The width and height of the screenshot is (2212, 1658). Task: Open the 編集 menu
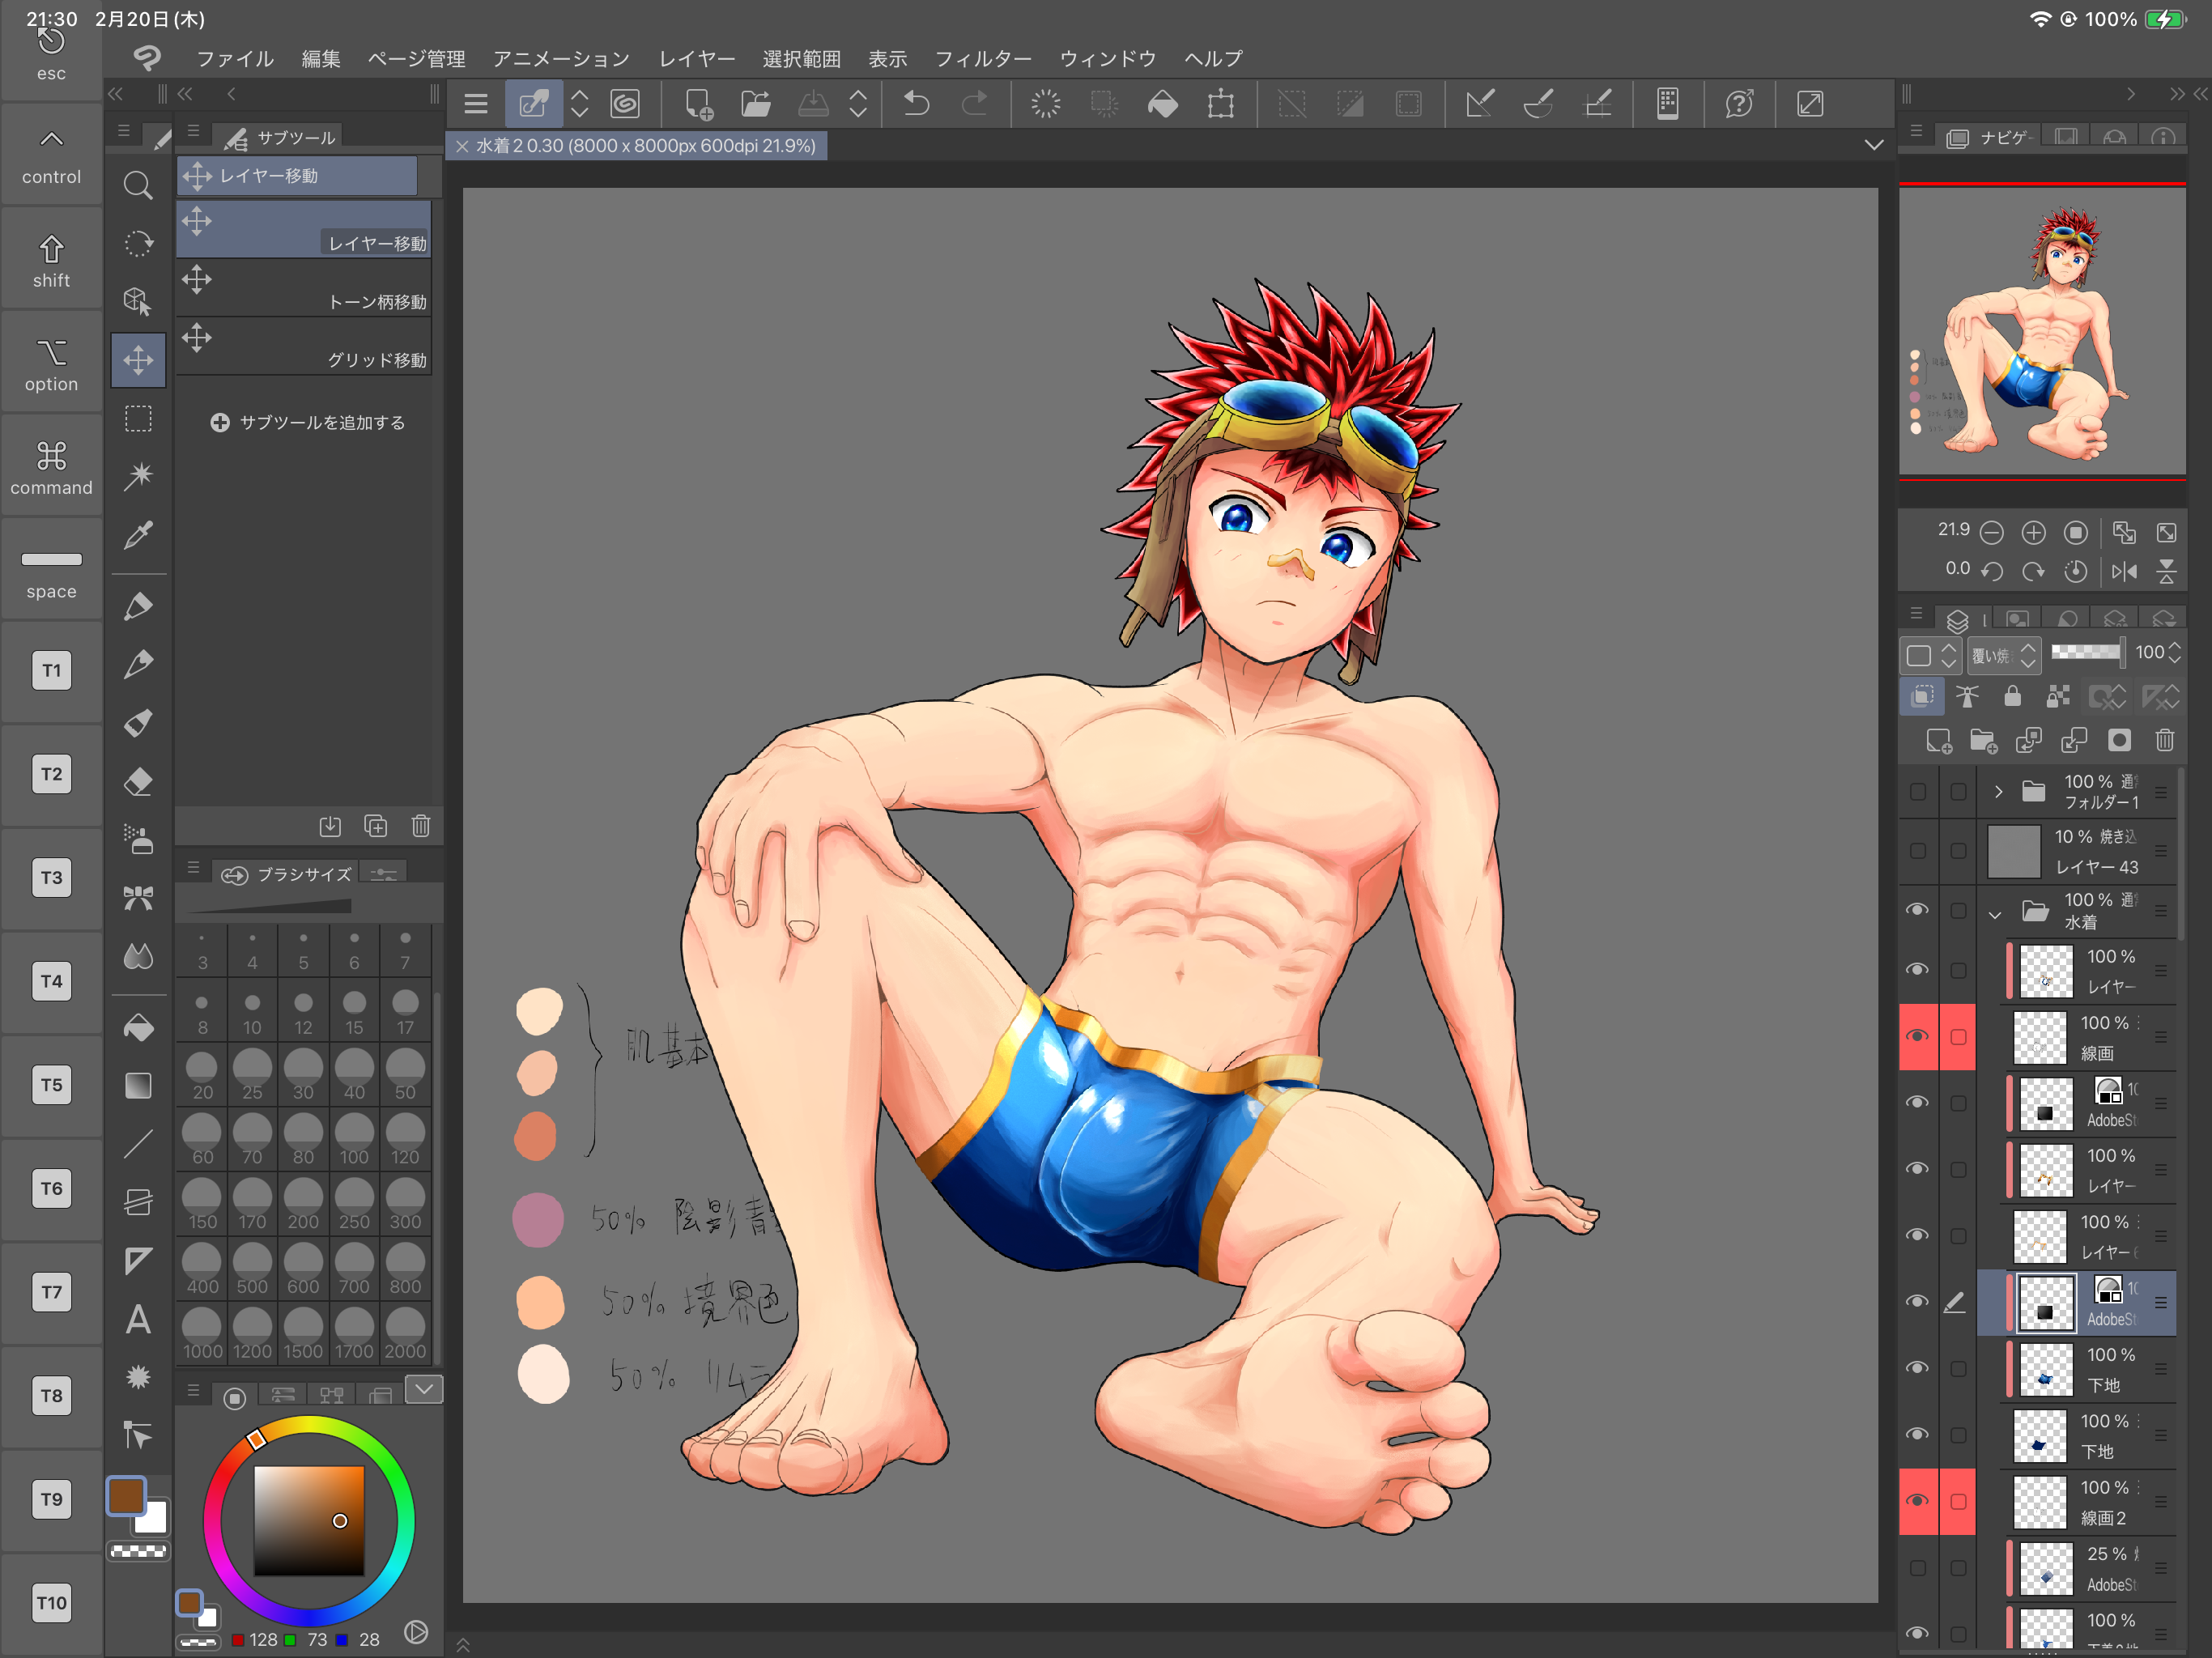(321, 59)
